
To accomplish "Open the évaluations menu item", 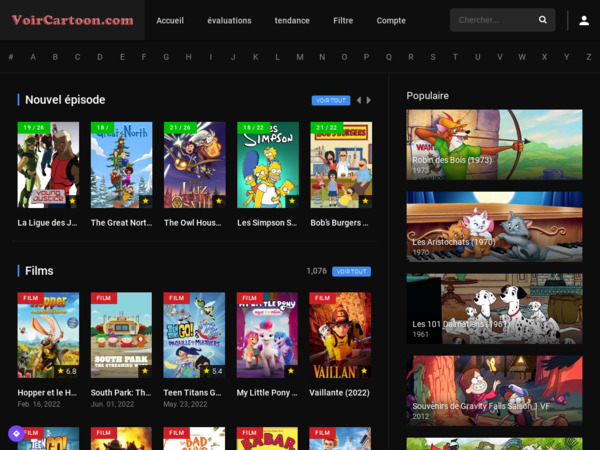I will pos(229,21).
